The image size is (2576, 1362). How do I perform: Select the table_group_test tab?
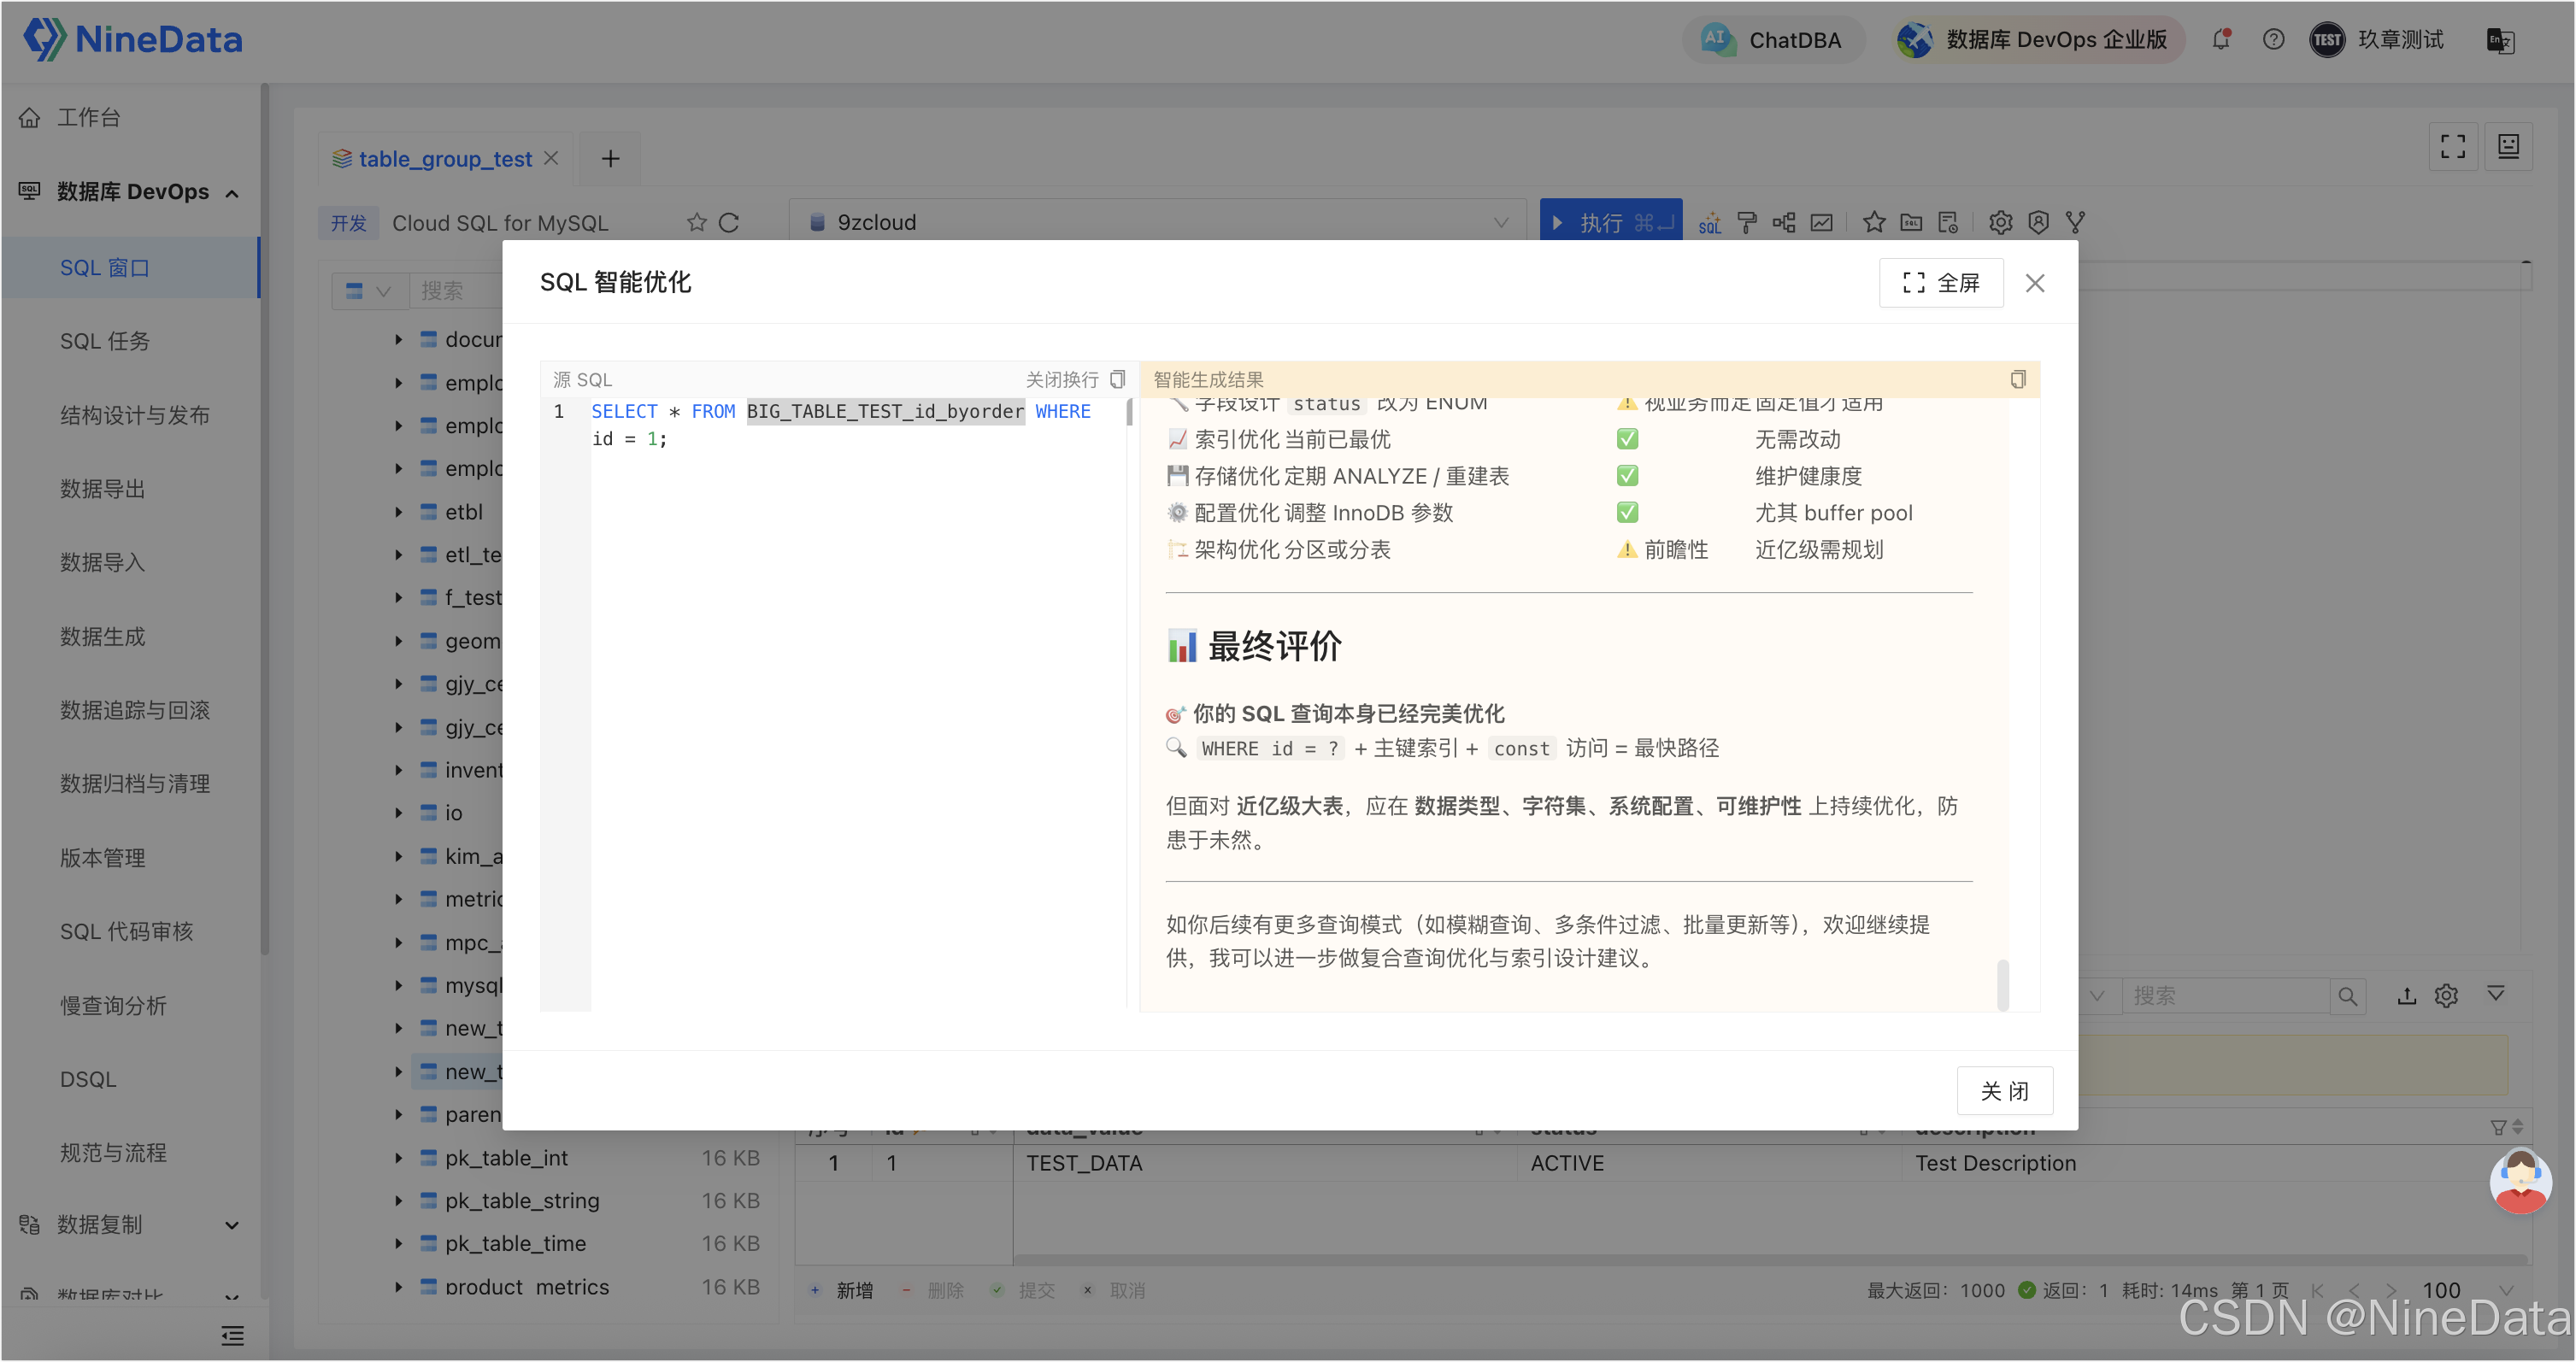point(444,159)
